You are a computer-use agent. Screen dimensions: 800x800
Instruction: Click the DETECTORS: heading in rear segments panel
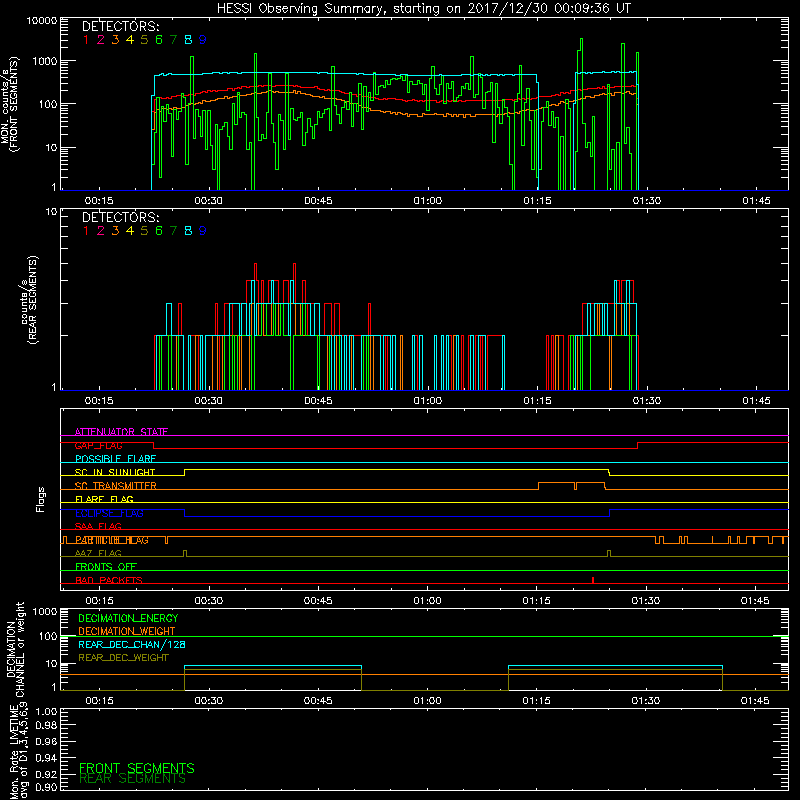[x=120, y=217]
